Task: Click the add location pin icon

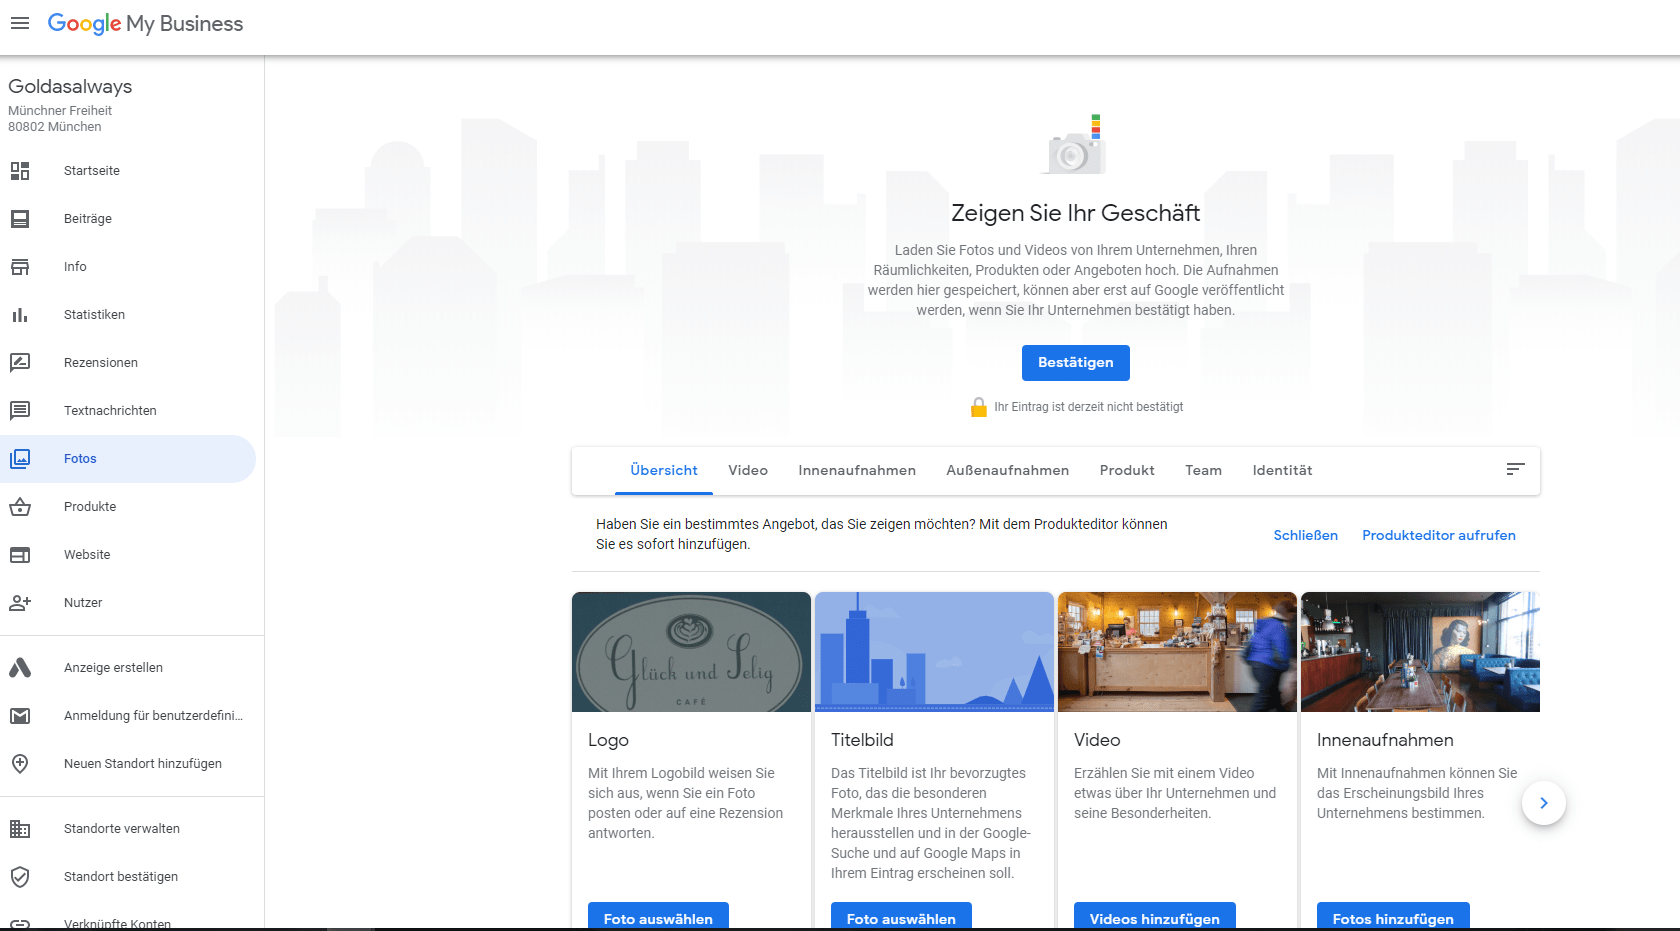Action: [x=20, y=764]
